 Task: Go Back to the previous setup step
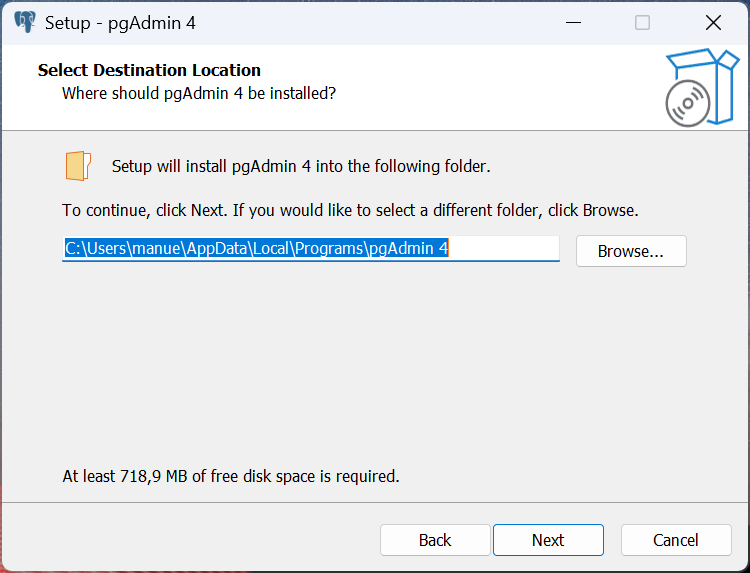(435, 540)
